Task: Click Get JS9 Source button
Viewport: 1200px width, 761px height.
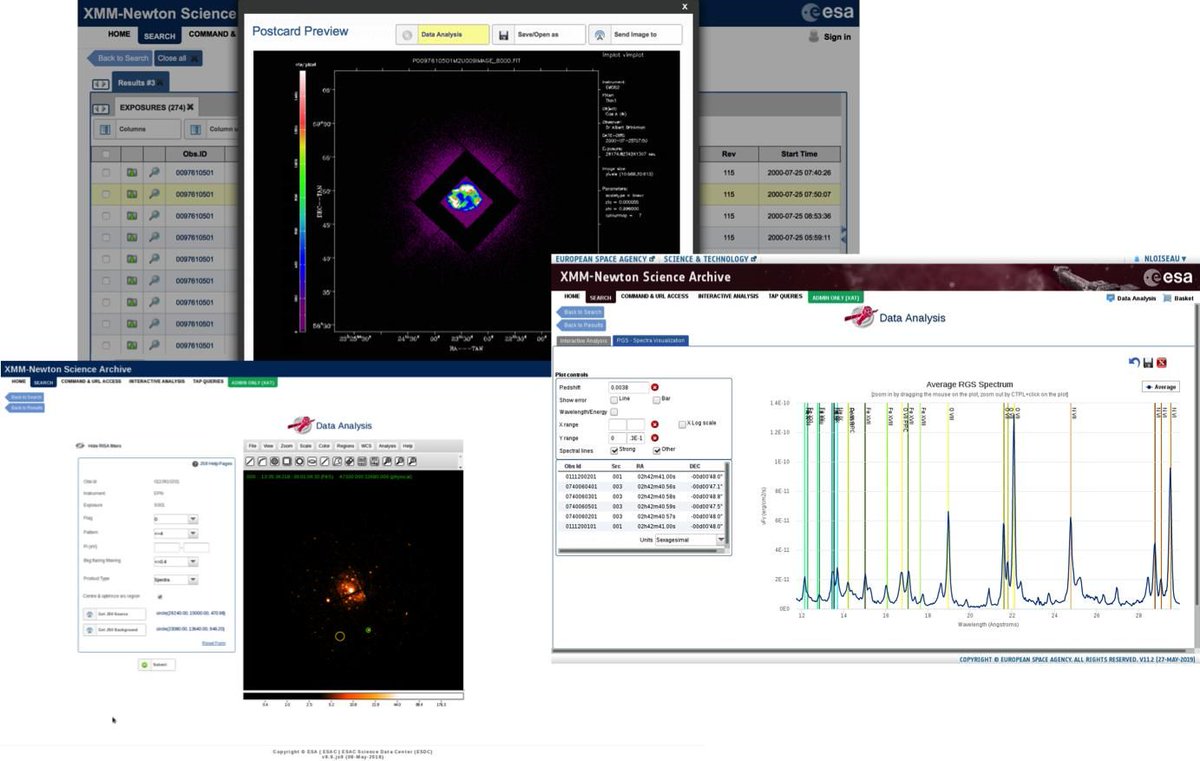Action: [114, 614]
